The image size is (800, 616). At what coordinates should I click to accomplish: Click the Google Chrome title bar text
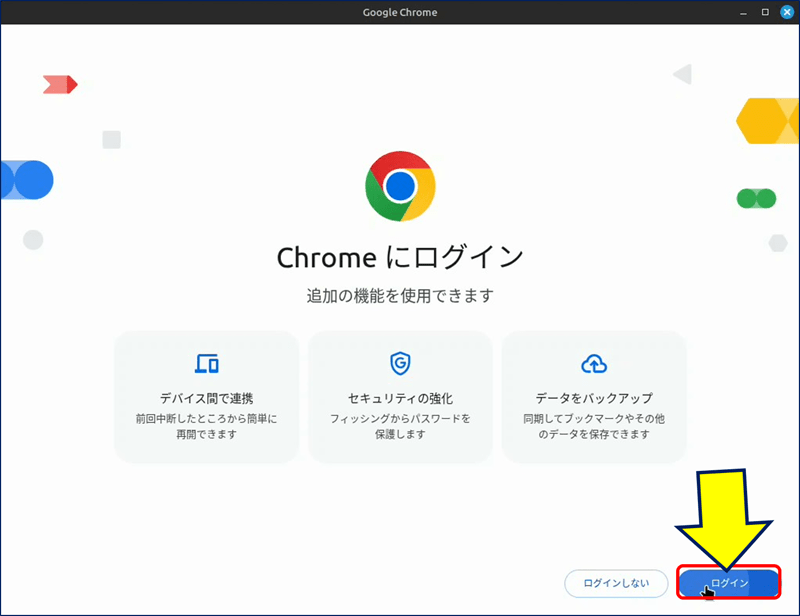tap(400, 12)
